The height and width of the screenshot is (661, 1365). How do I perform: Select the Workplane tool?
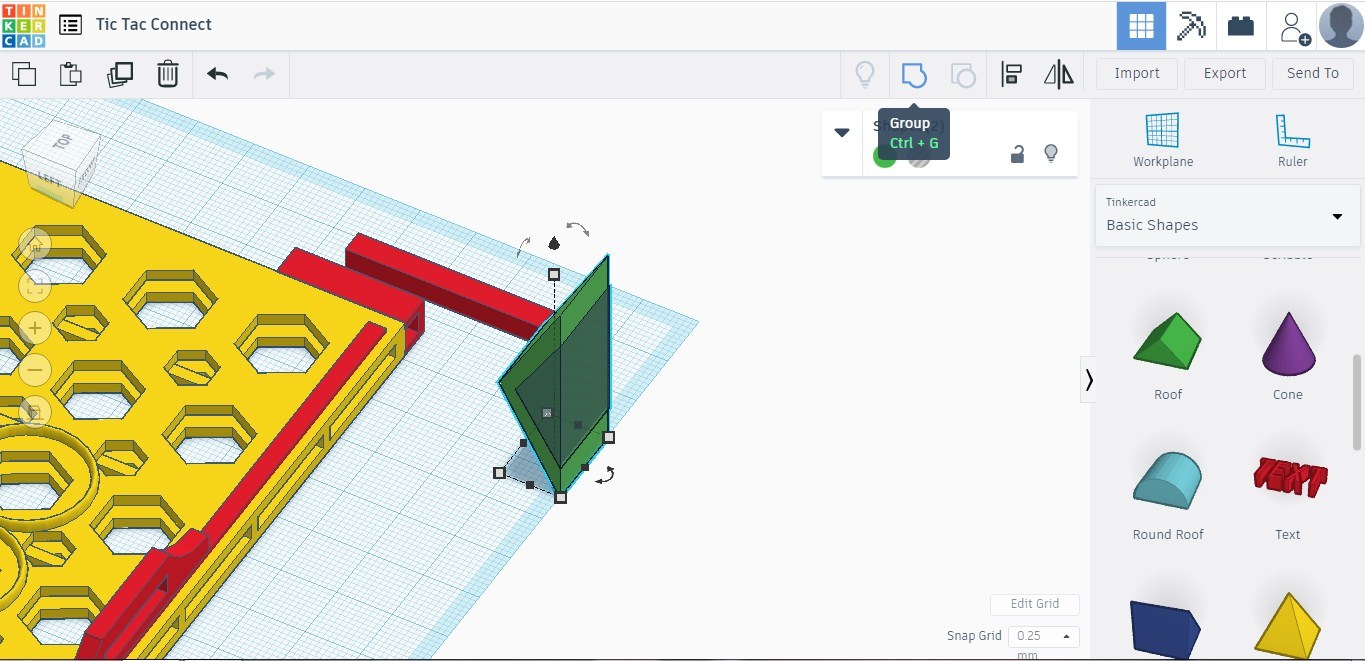[1163, 140]
